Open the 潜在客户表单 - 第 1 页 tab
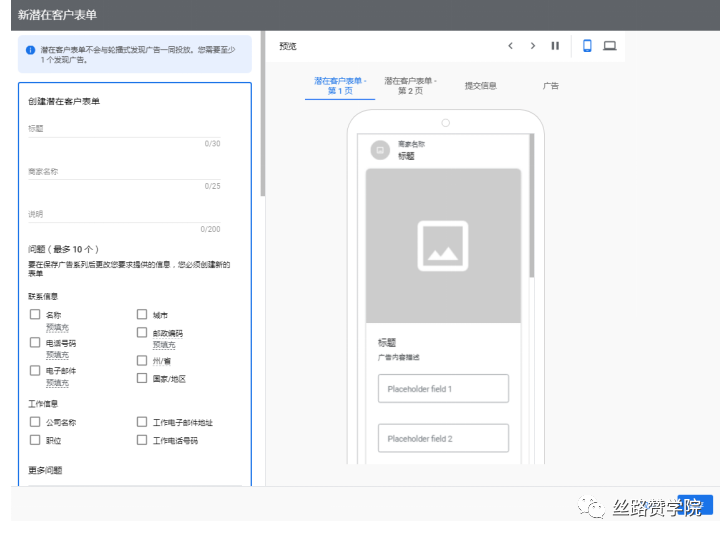This screenshot has width=725, height=540. 340,86
